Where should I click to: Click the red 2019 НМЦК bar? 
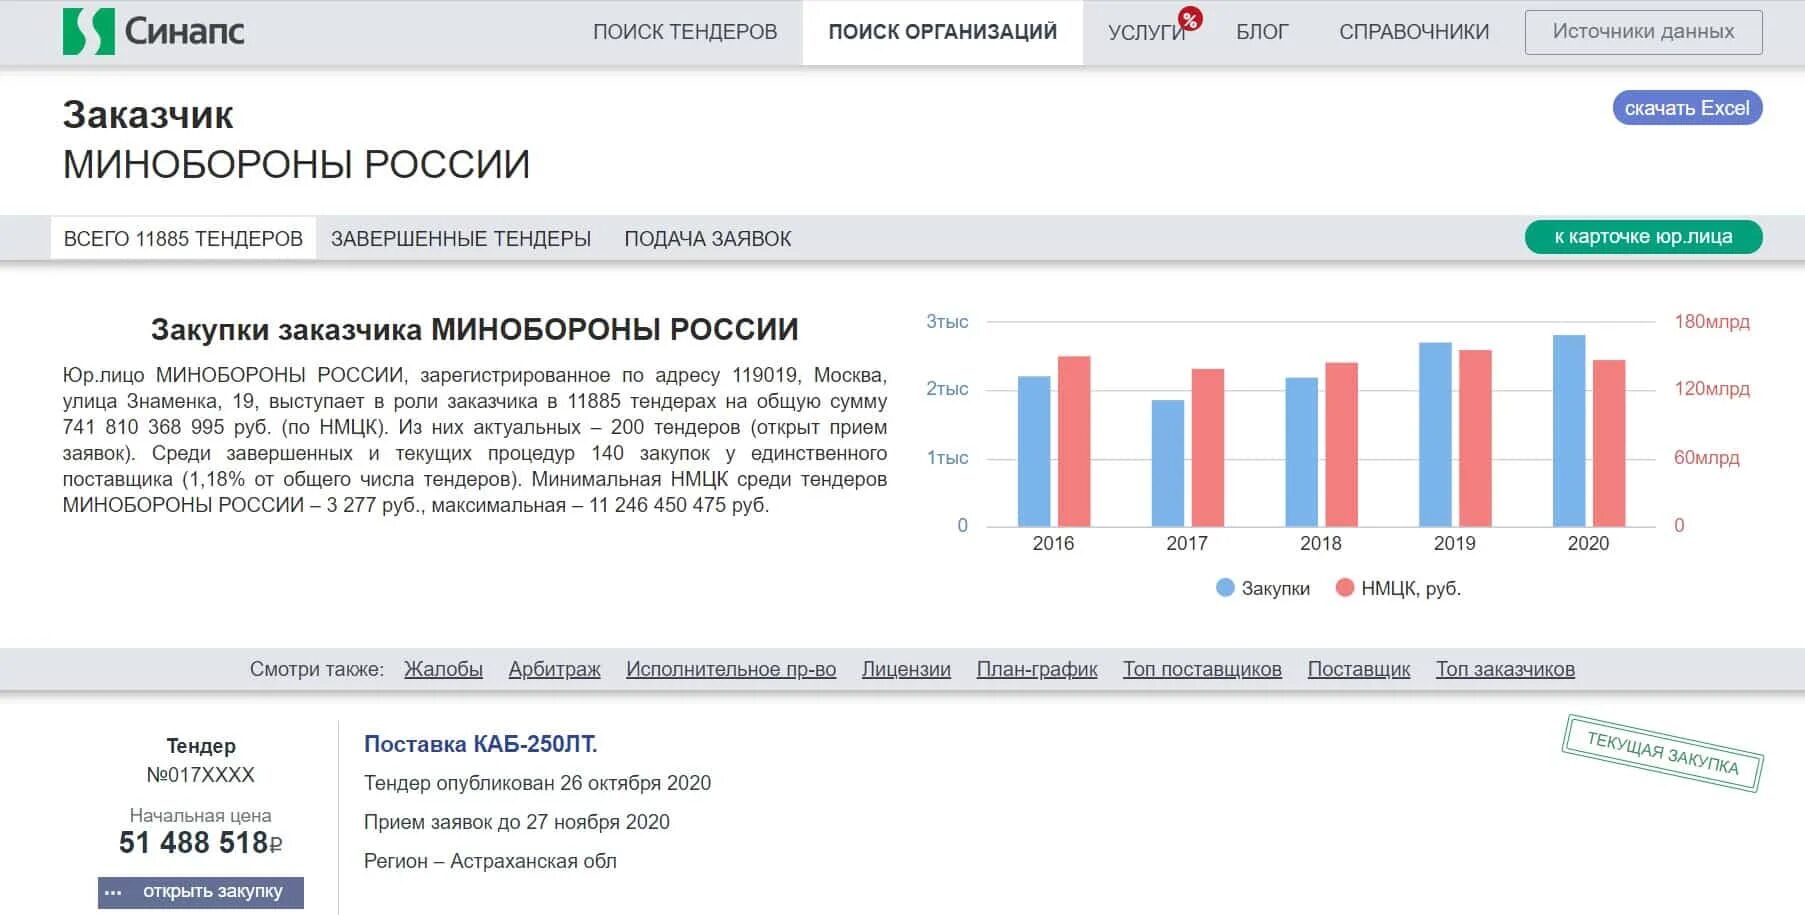[x=1476, y=438]
